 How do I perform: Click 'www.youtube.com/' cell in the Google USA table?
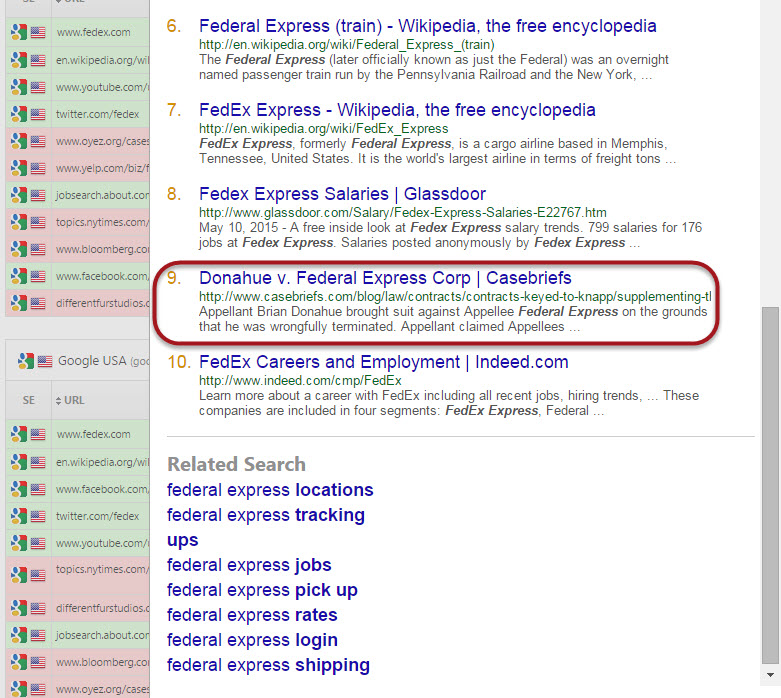[102, 543]
